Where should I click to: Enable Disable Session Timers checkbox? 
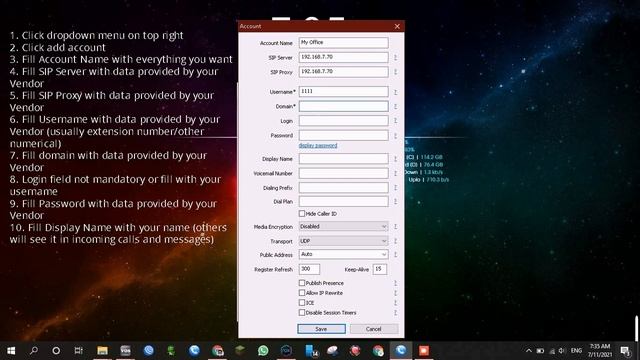(x=302, y=313)
